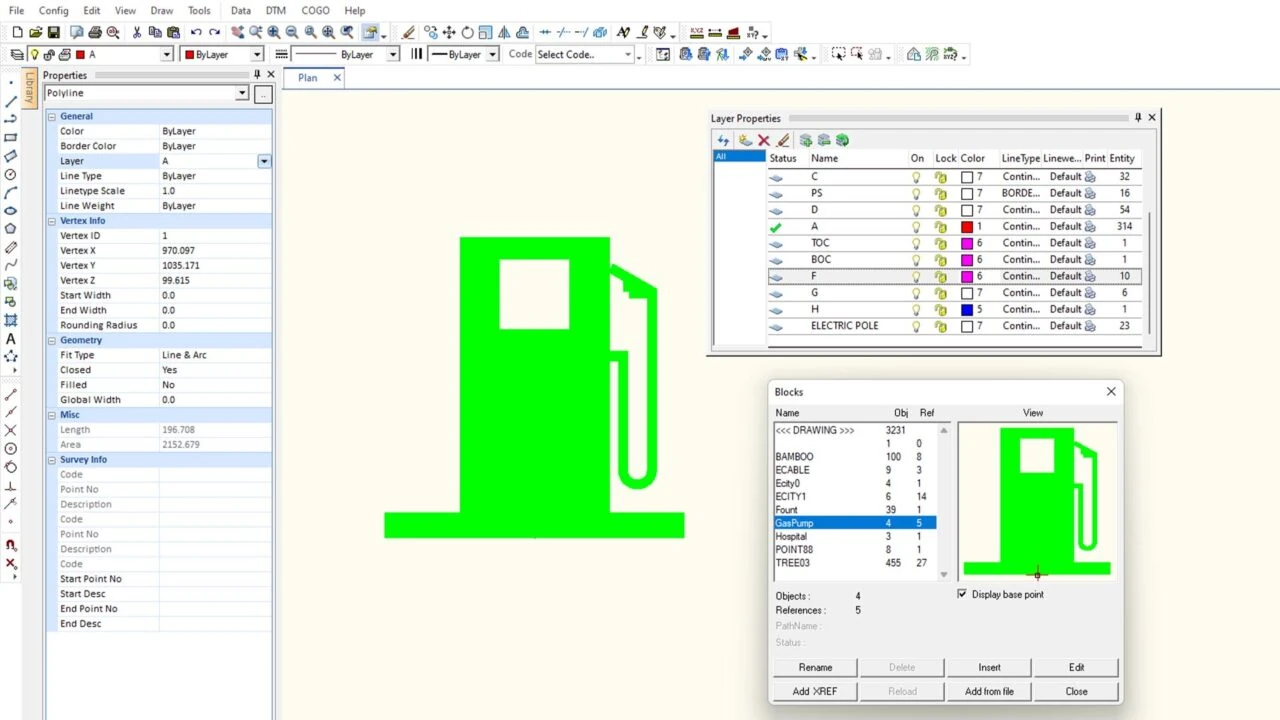Switch to the Plan tab
1280x720 pixels.
[308, 77]
